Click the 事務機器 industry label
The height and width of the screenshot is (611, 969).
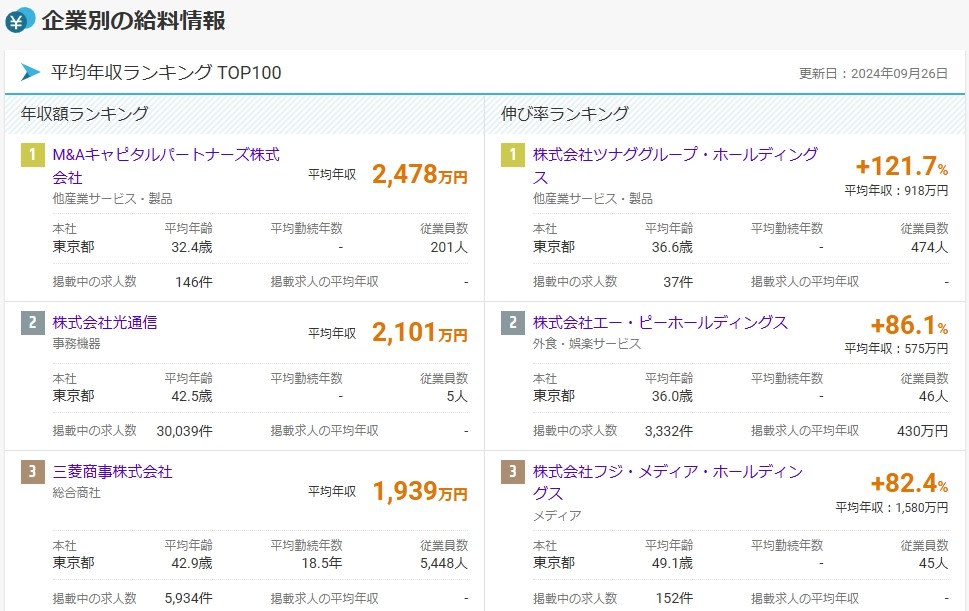coord(77,343)
